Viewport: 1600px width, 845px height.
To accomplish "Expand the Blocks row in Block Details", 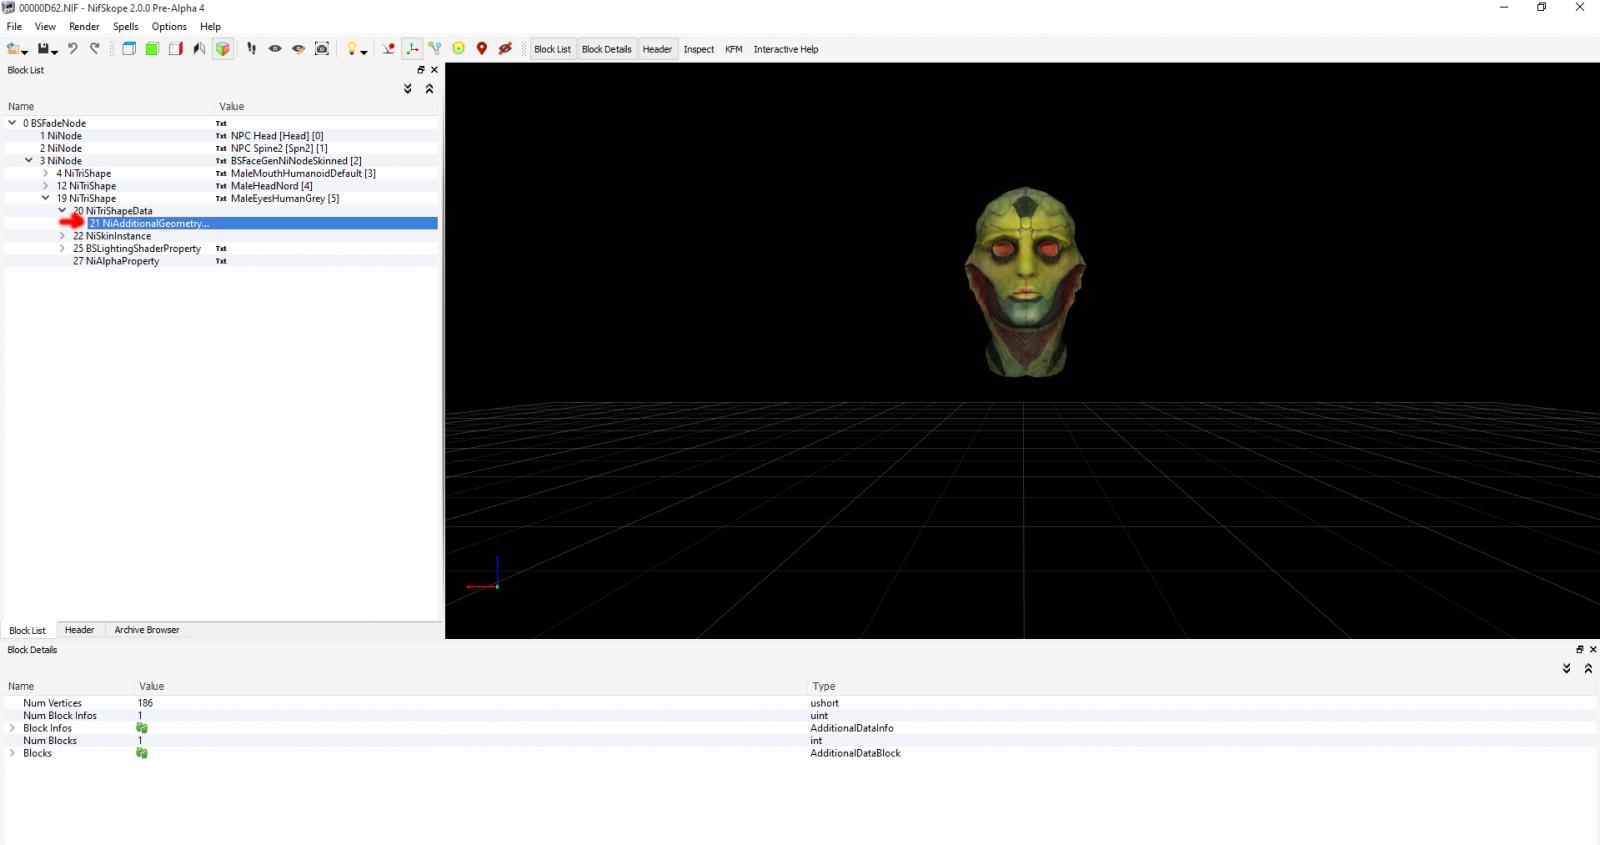I will 12,753.
